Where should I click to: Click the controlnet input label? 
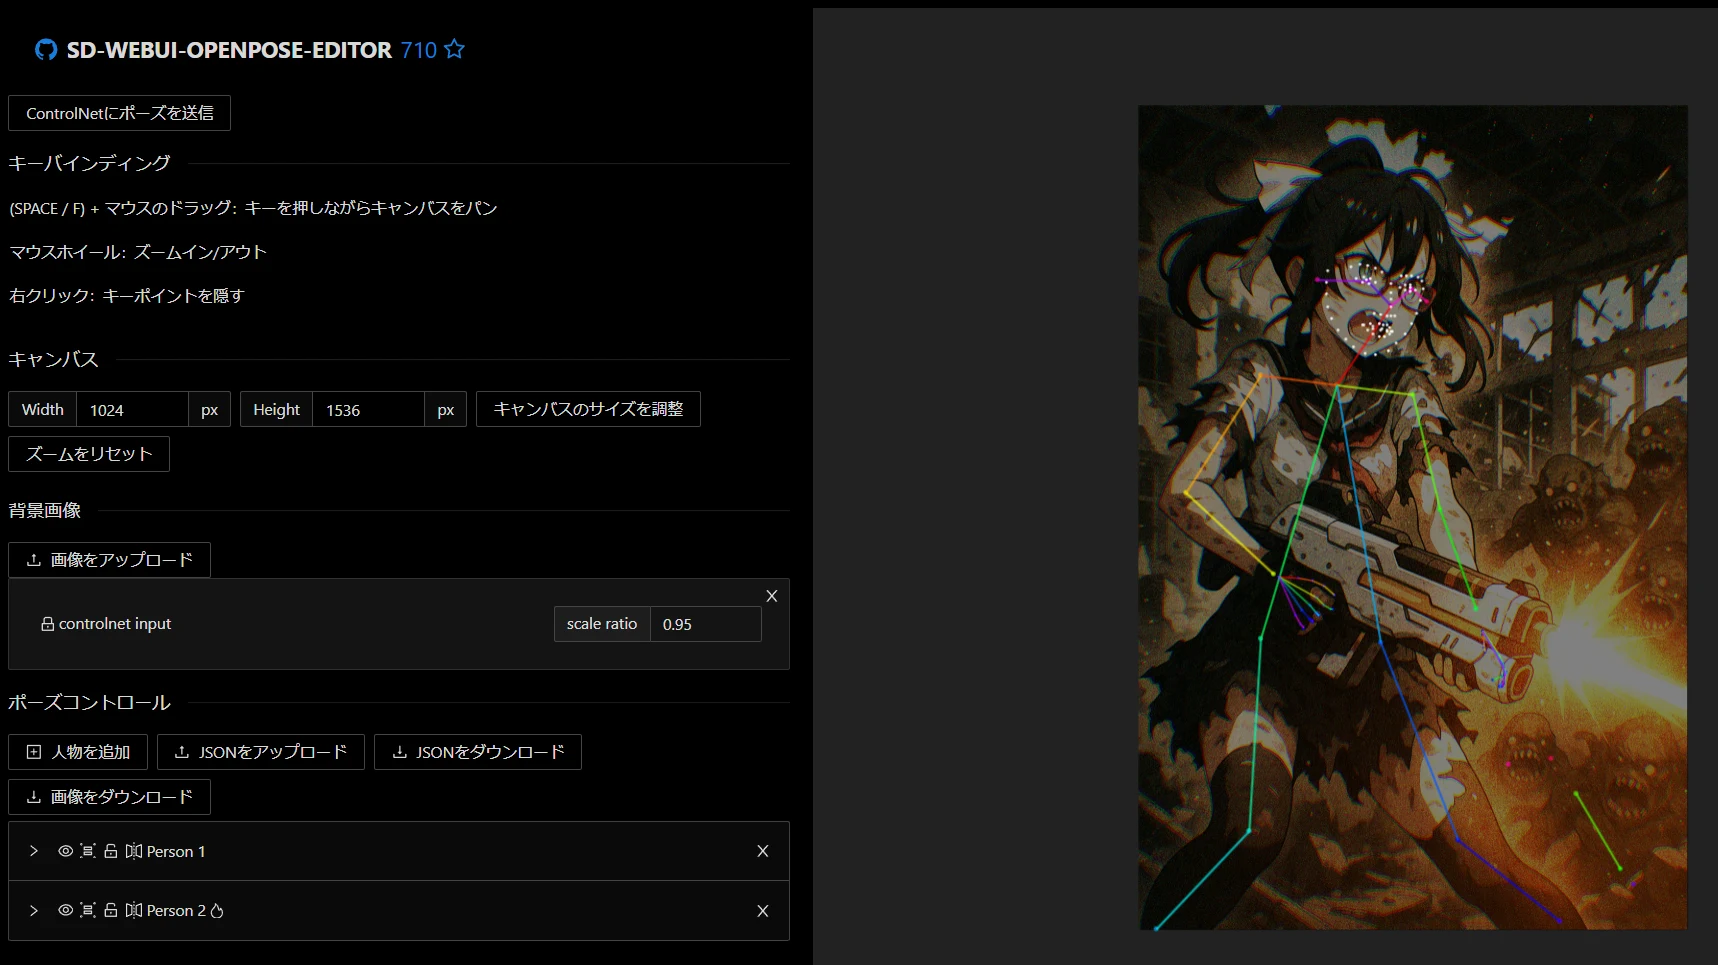[x=115, y=624]
